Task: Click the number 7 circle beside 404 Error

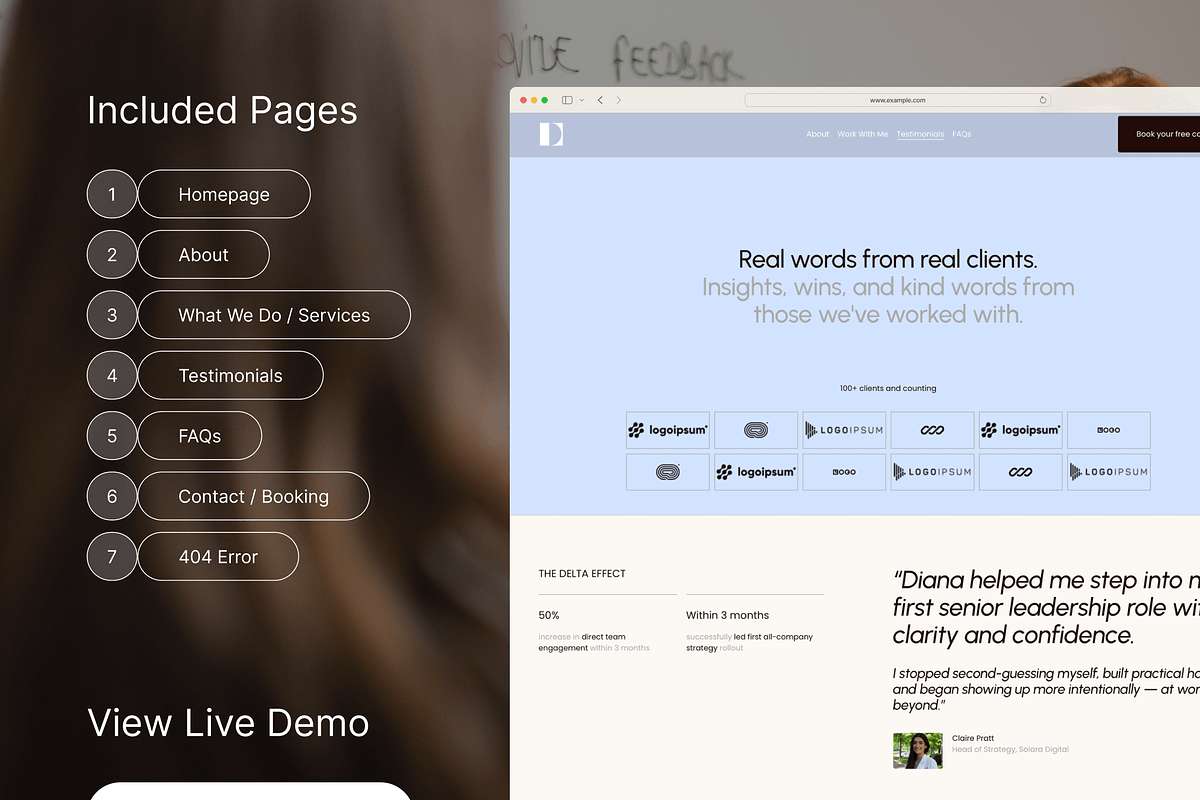Action: [x=112, y=556]
